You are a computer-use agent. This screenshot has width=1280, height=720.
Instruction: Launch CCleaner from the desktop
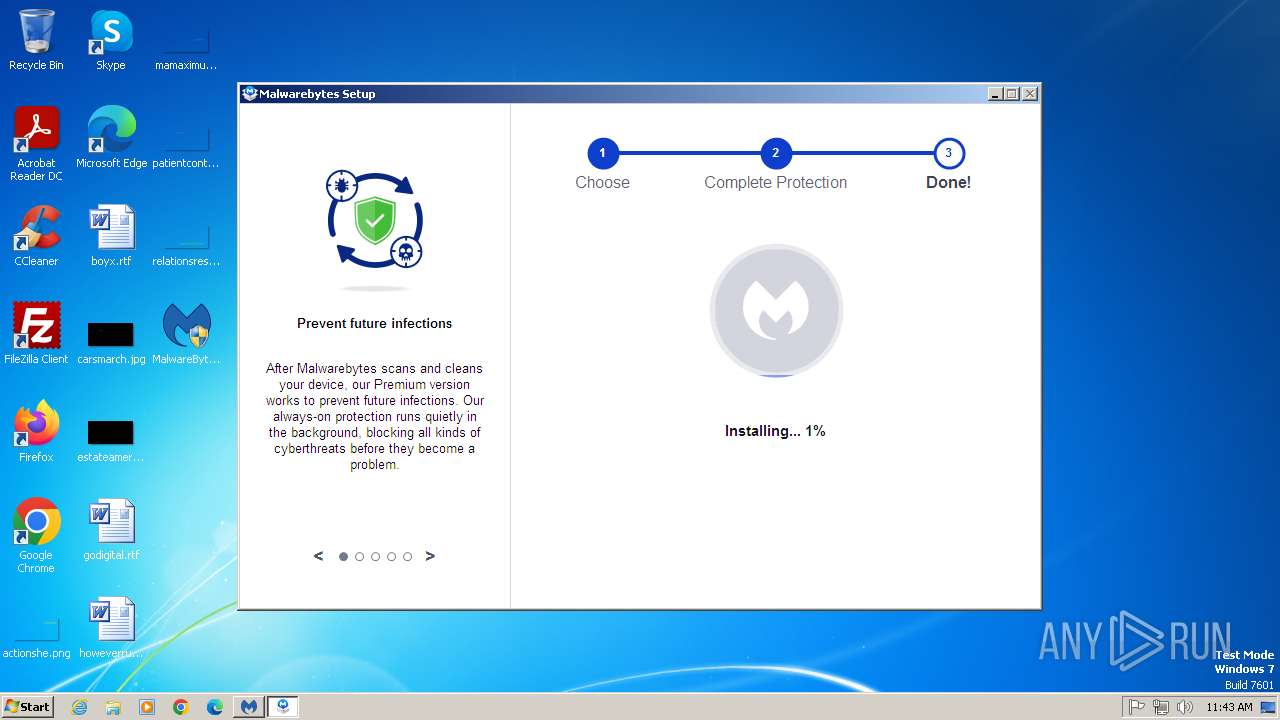[x=36, y=236]
